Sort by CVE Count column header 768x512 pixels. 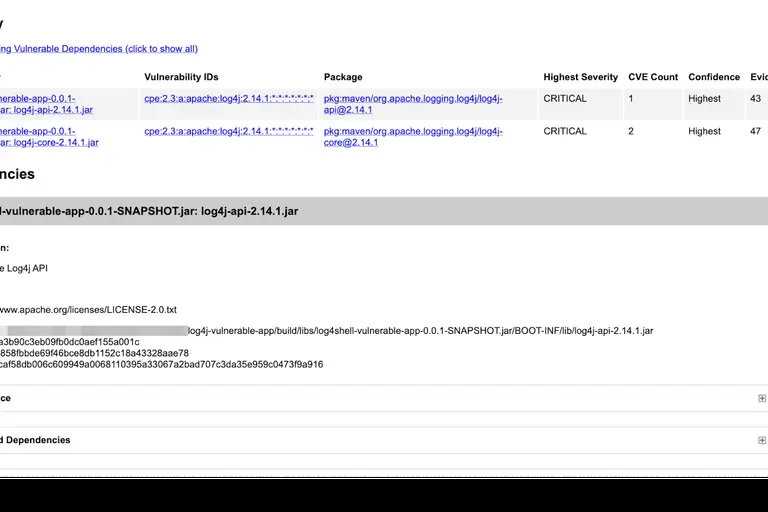[653, 77]
